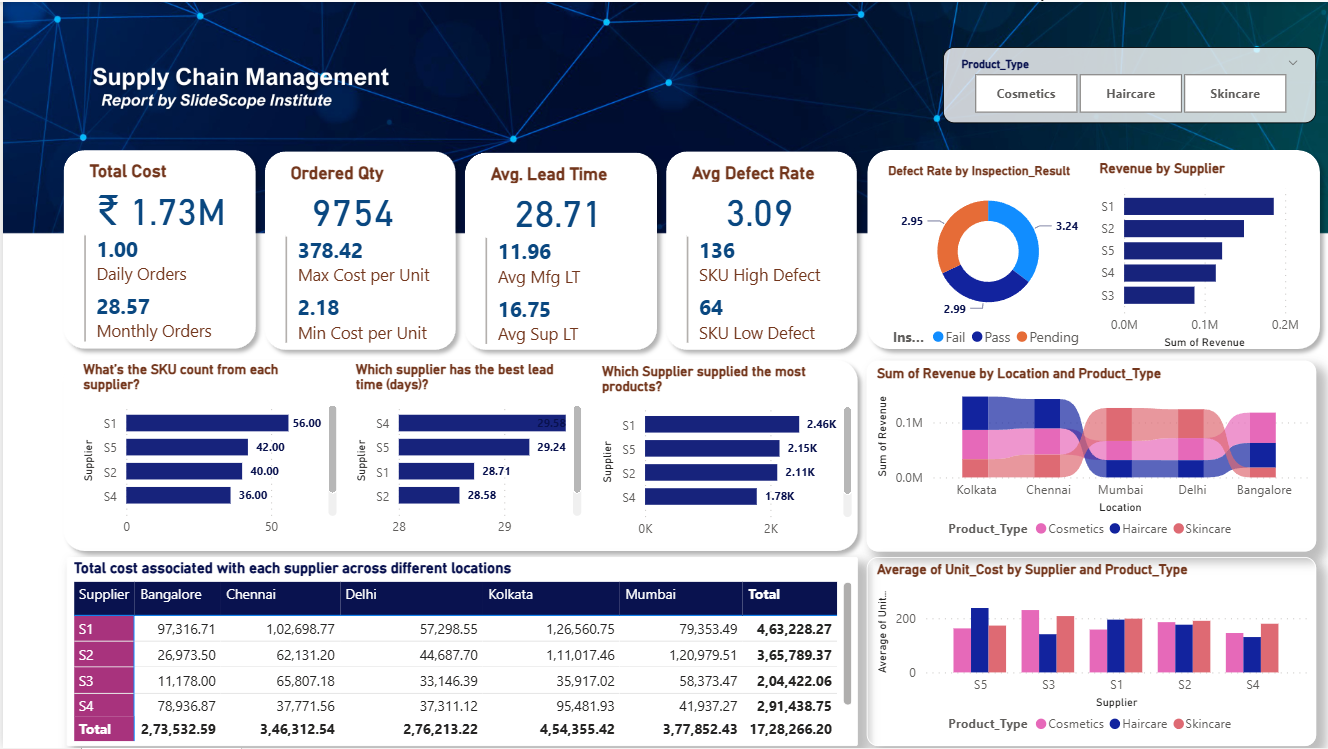1328x749 pixels.
Task: Click the Fail legend marker under donut chart
Action: [938, 337]
